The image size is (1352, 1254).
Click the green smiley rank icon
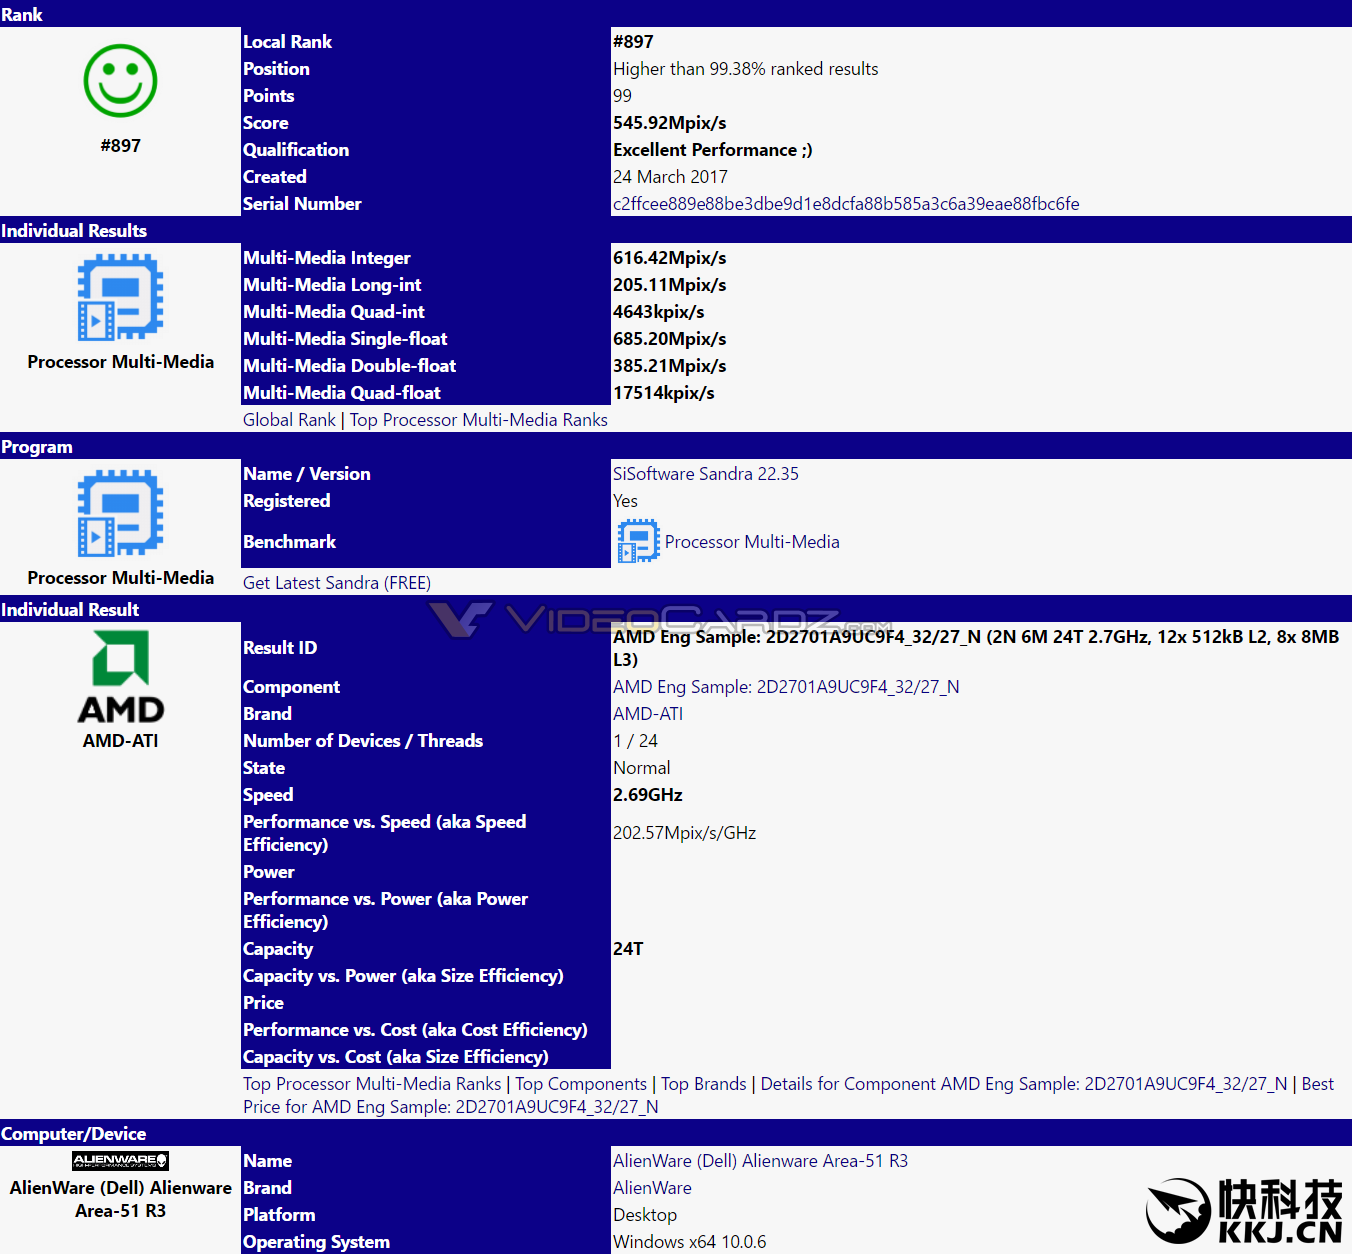(x=120, y=81)
